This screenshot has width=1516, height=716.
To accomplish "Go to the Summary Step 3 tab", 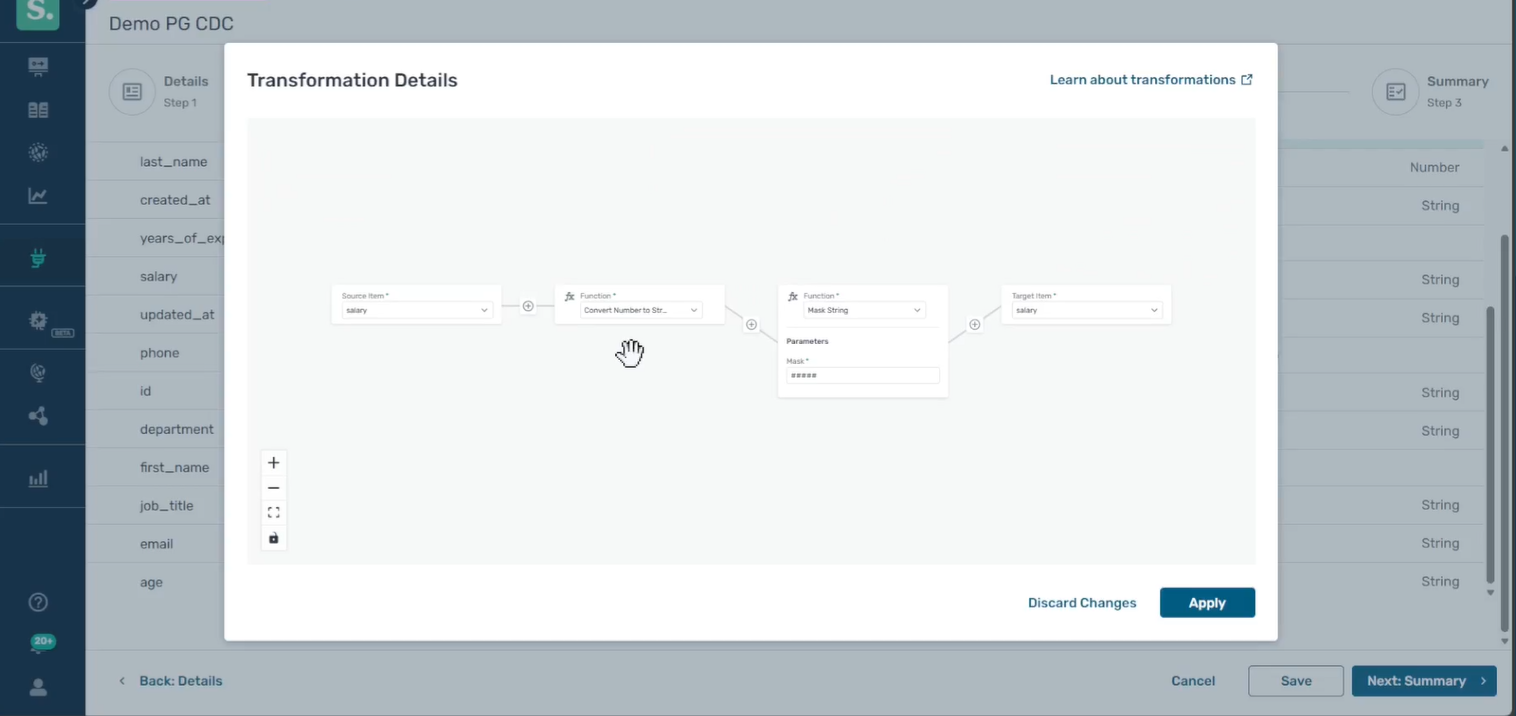I will click(1430, 91).
